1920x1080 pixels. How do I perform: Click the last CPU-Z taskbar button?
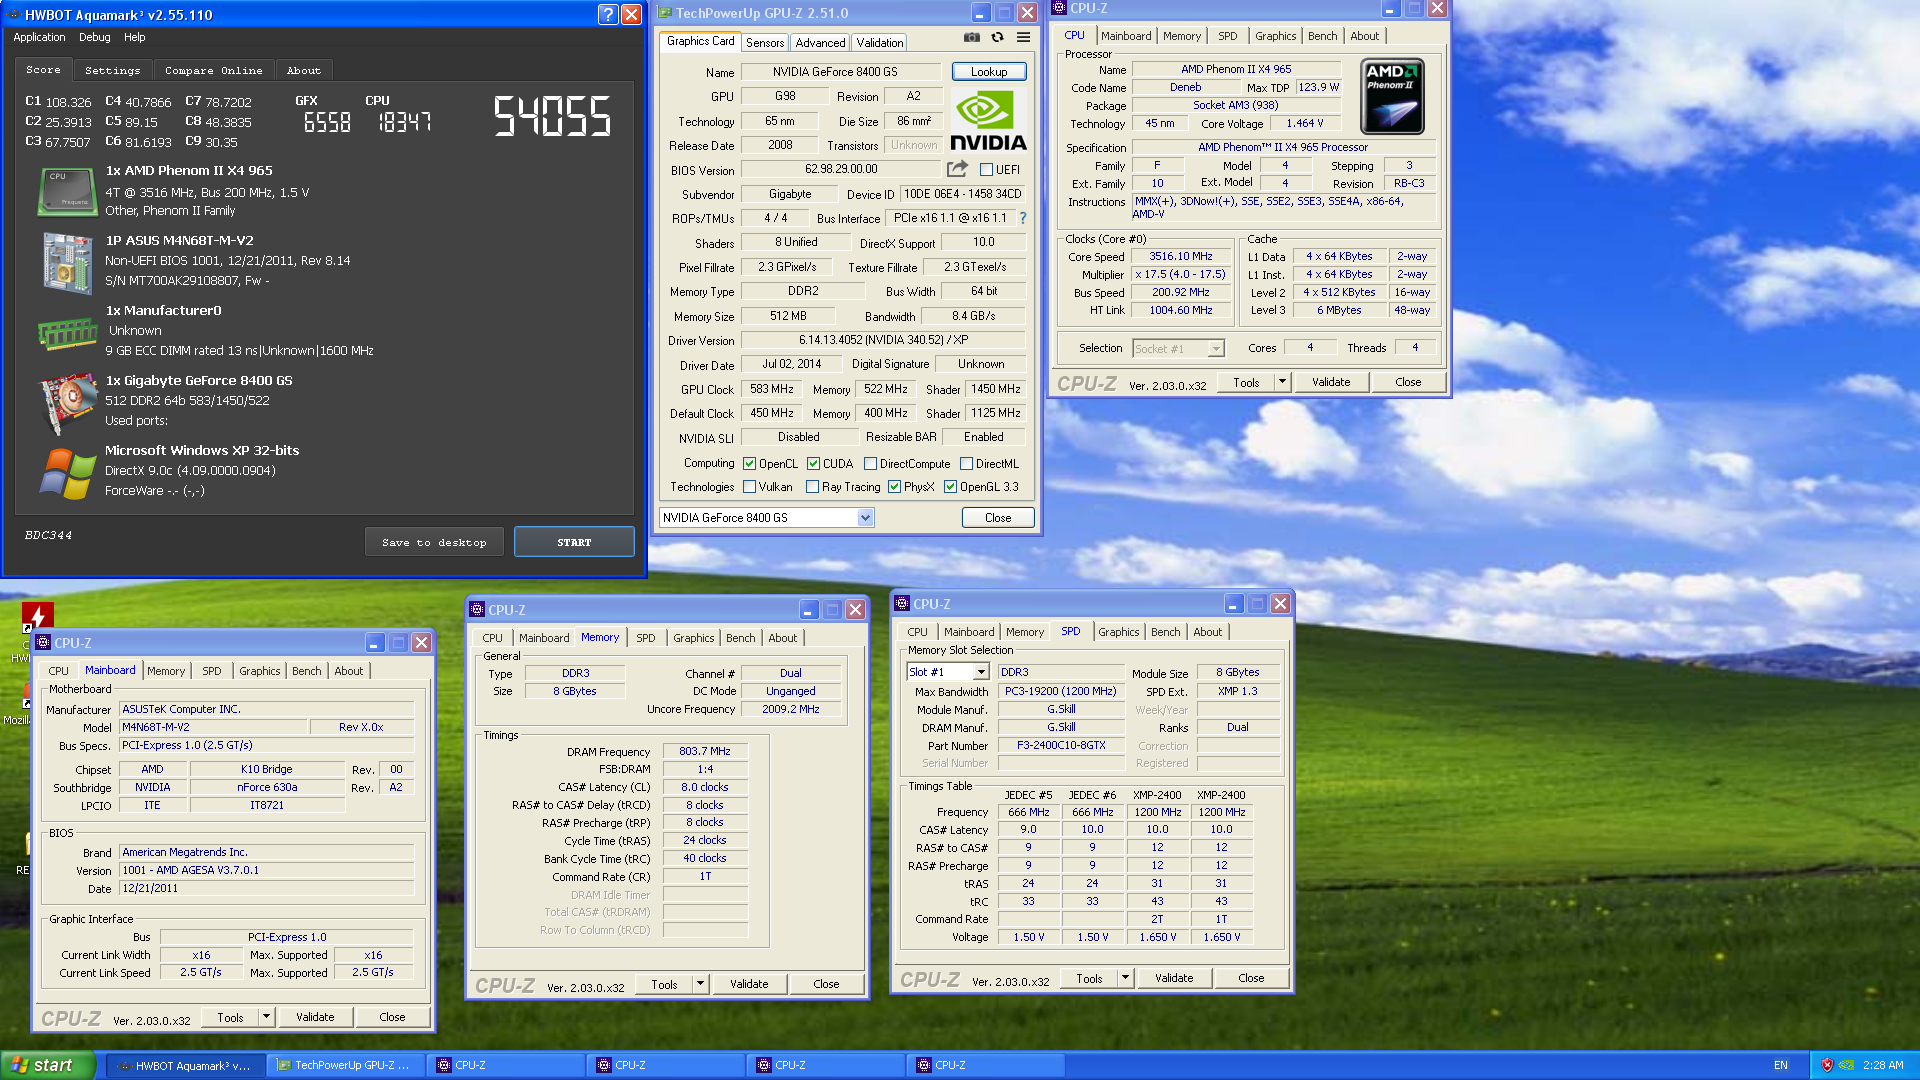click(x=986, y=1065)
